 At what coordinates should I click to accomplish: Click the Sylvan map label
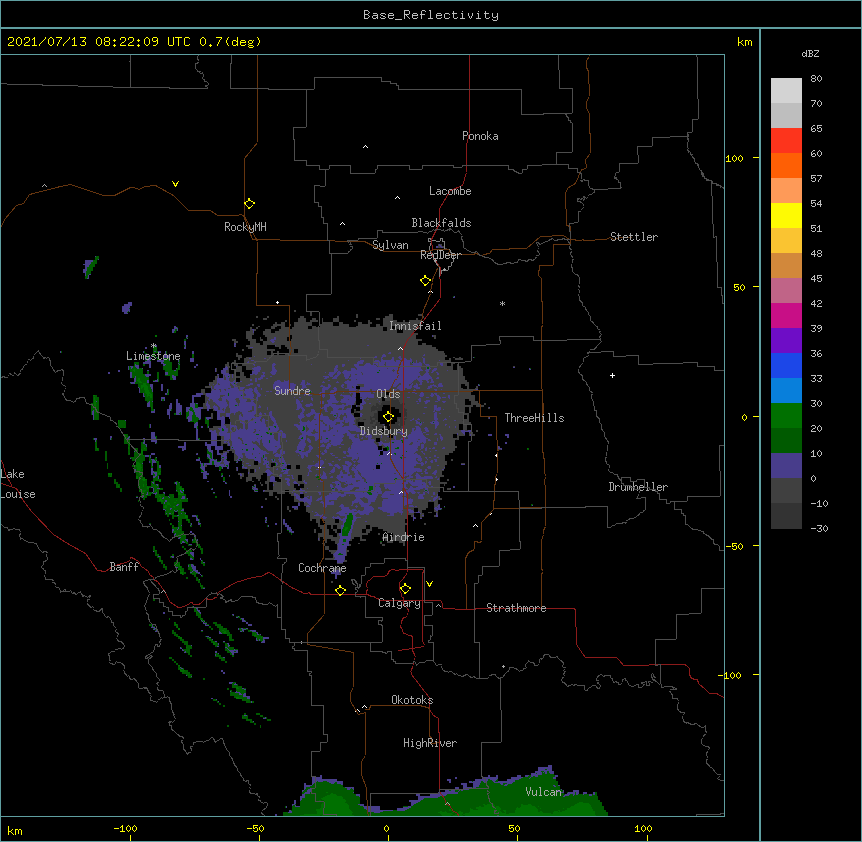click(390, 245)
